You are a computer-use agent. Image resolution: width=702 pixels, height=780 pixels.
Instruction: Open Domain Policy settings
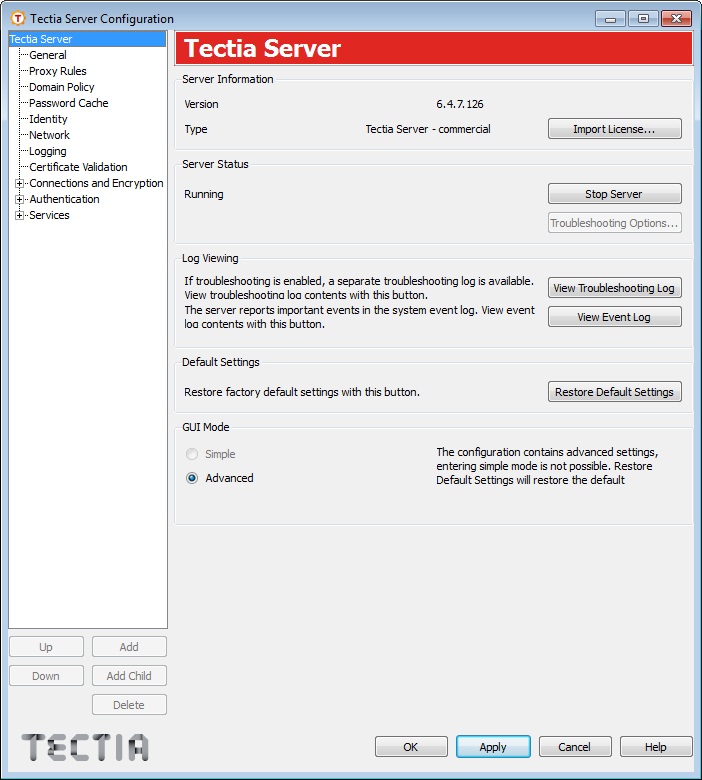[x=62, y=87]
